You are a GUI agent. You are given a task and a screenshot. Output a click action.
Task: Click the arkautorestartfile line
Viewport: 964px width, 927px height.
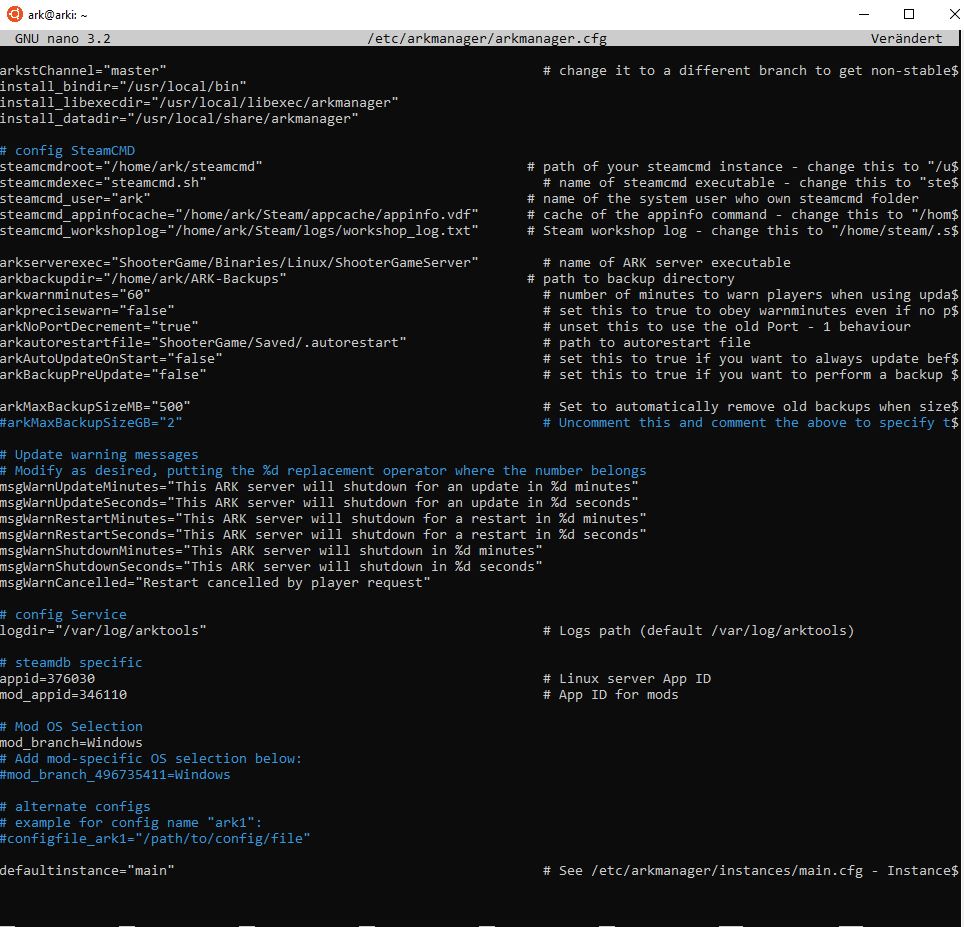[x=203, y=342]
